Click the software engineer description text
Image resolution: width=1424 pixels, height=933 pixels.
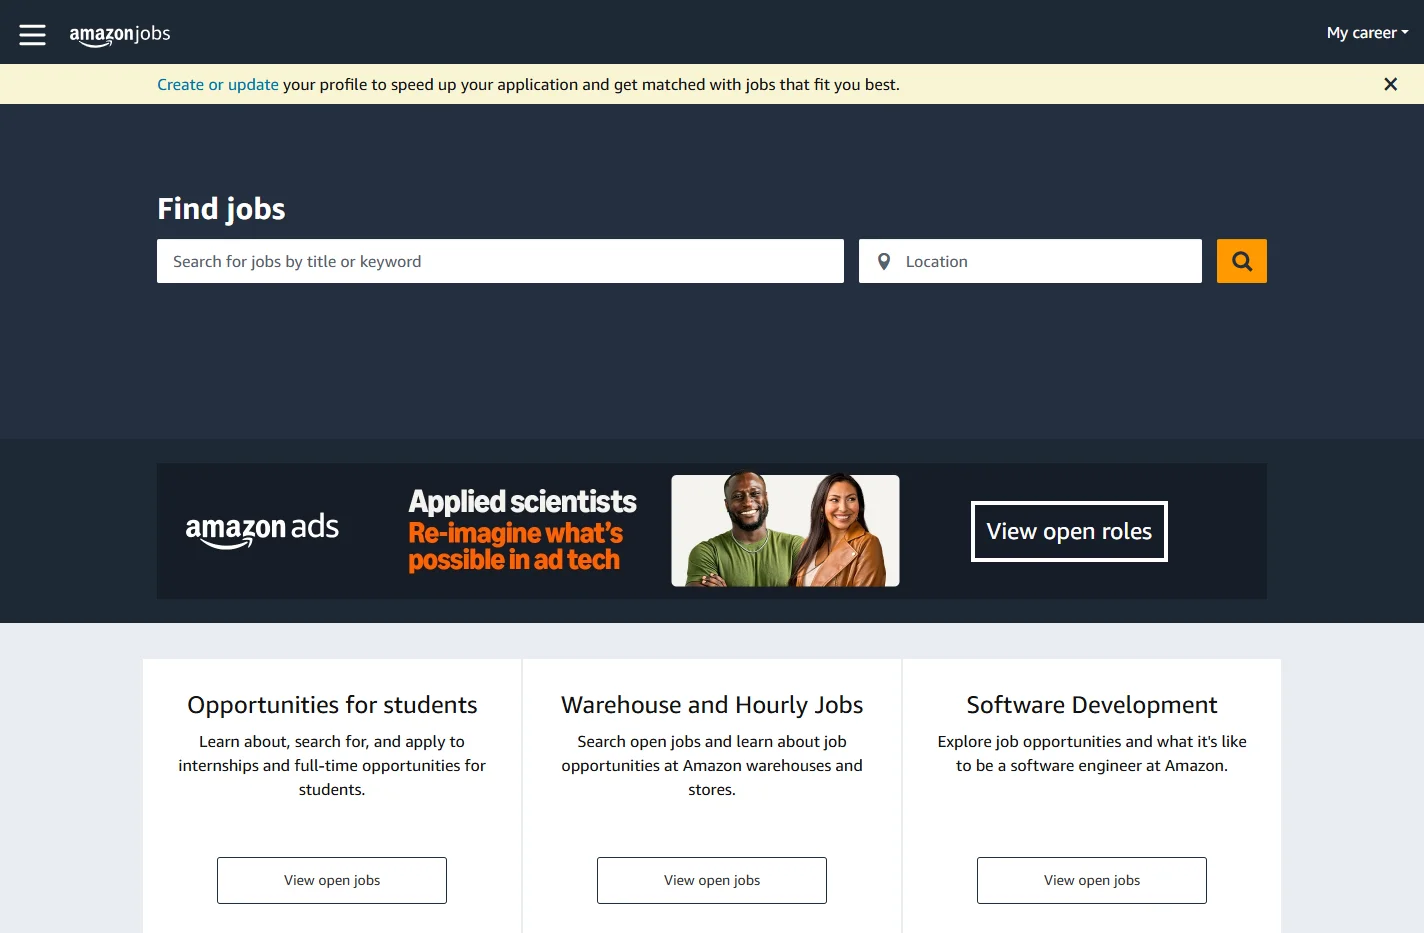1092,753
